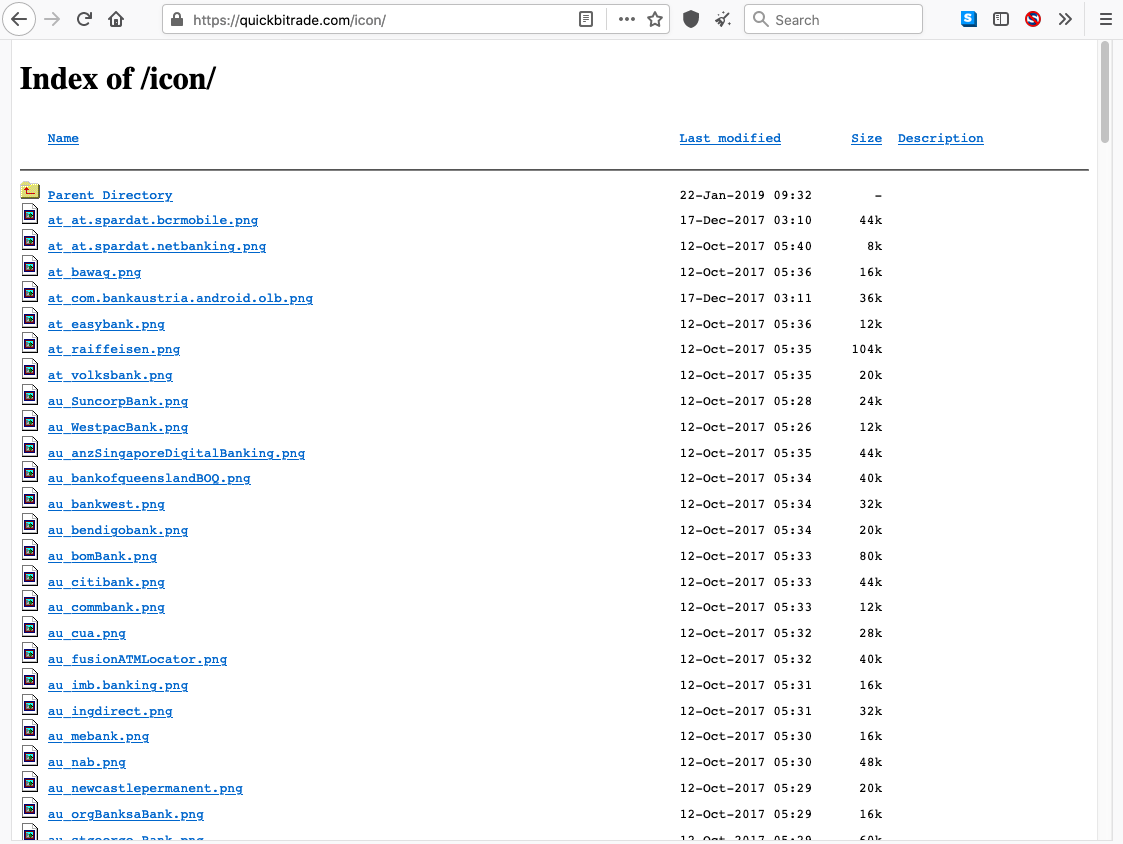Image resolution: width=1123 pixels, height=844 pixels.
Task: Click the 8k size of at_at.spardat.netbanking.png
Action: tap(874, 246)
